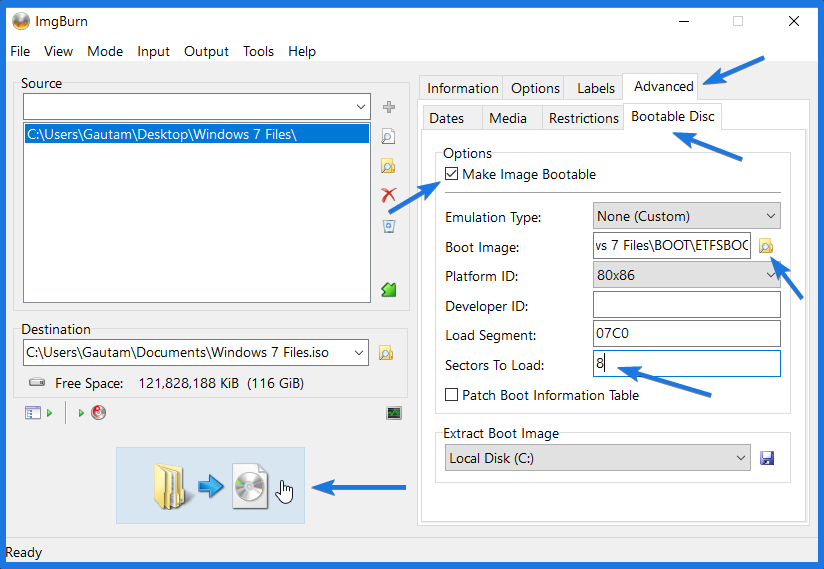Browse for a source folder
Viewport: 824px width, 569px height.
[388, 166]
